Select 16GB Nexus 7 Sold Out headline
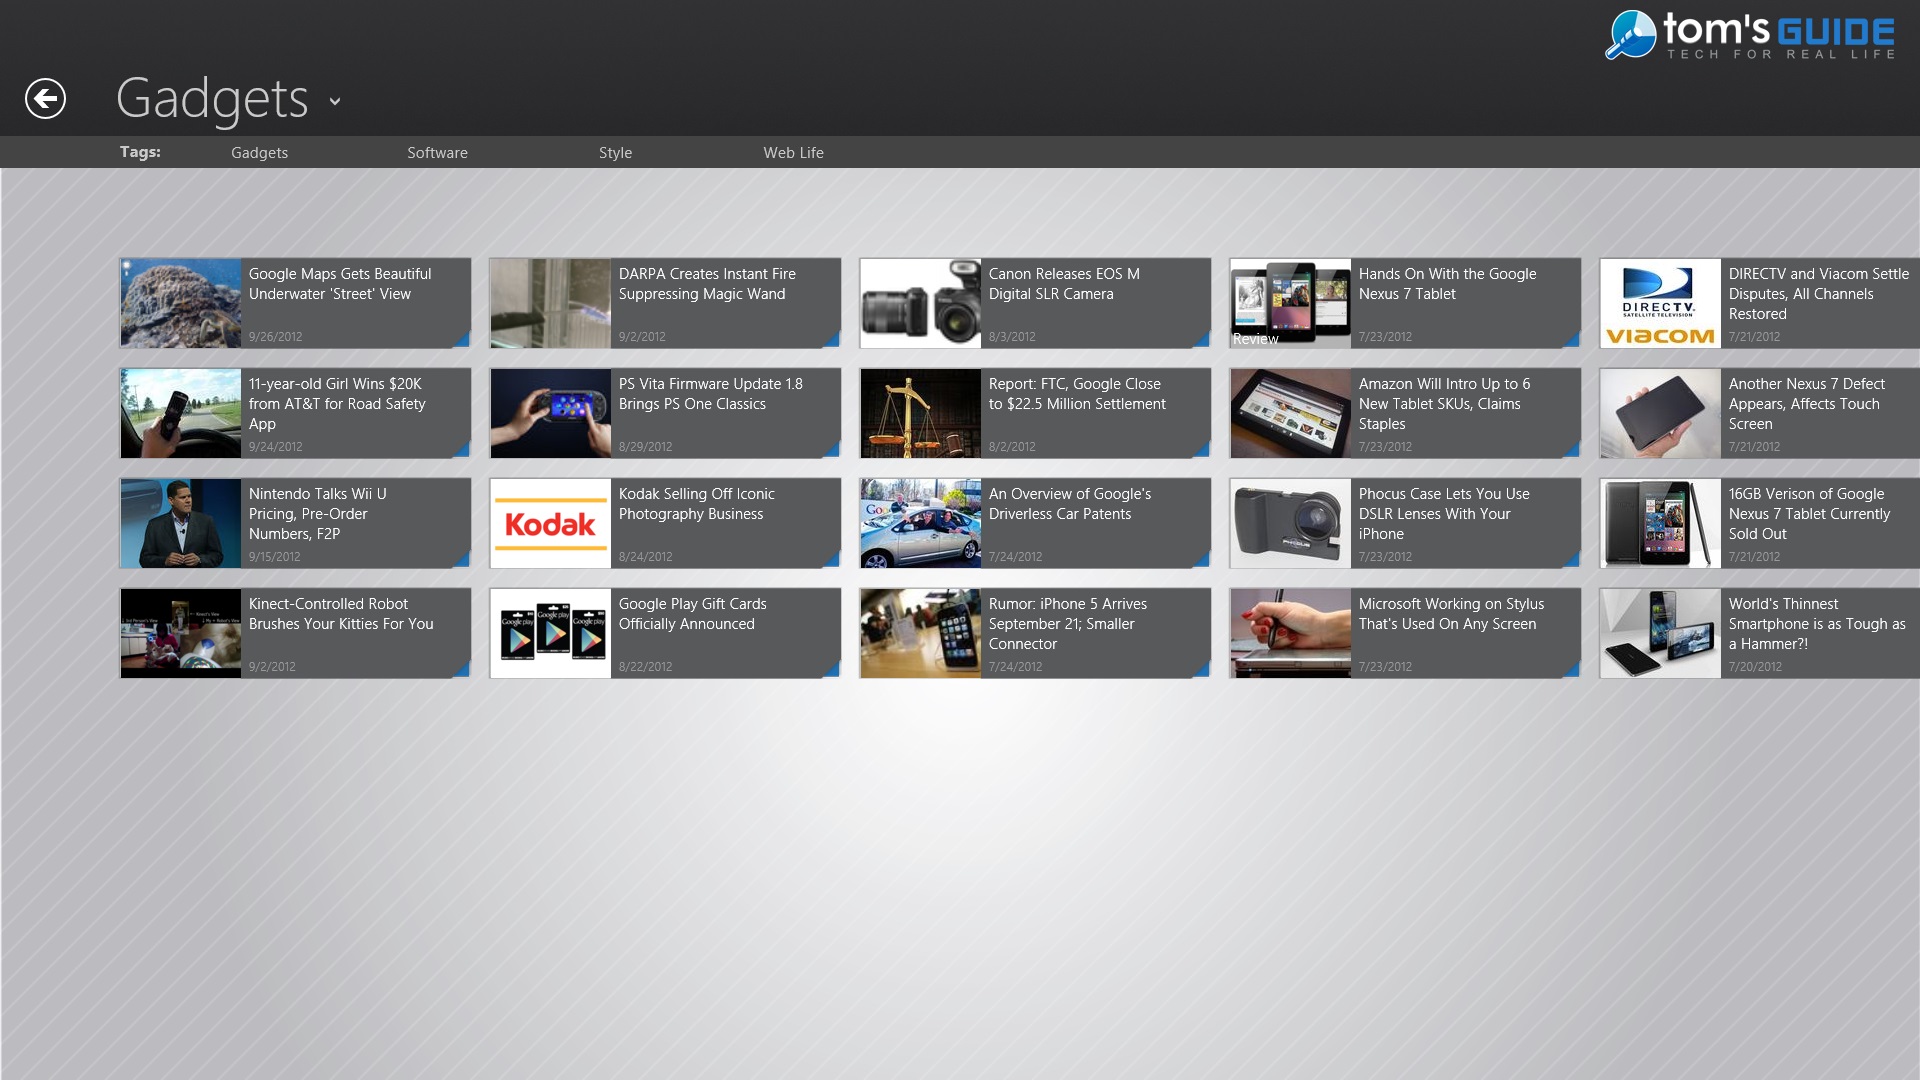This screenshot has width=1920, height=1080. click(x=1809, y=513)
